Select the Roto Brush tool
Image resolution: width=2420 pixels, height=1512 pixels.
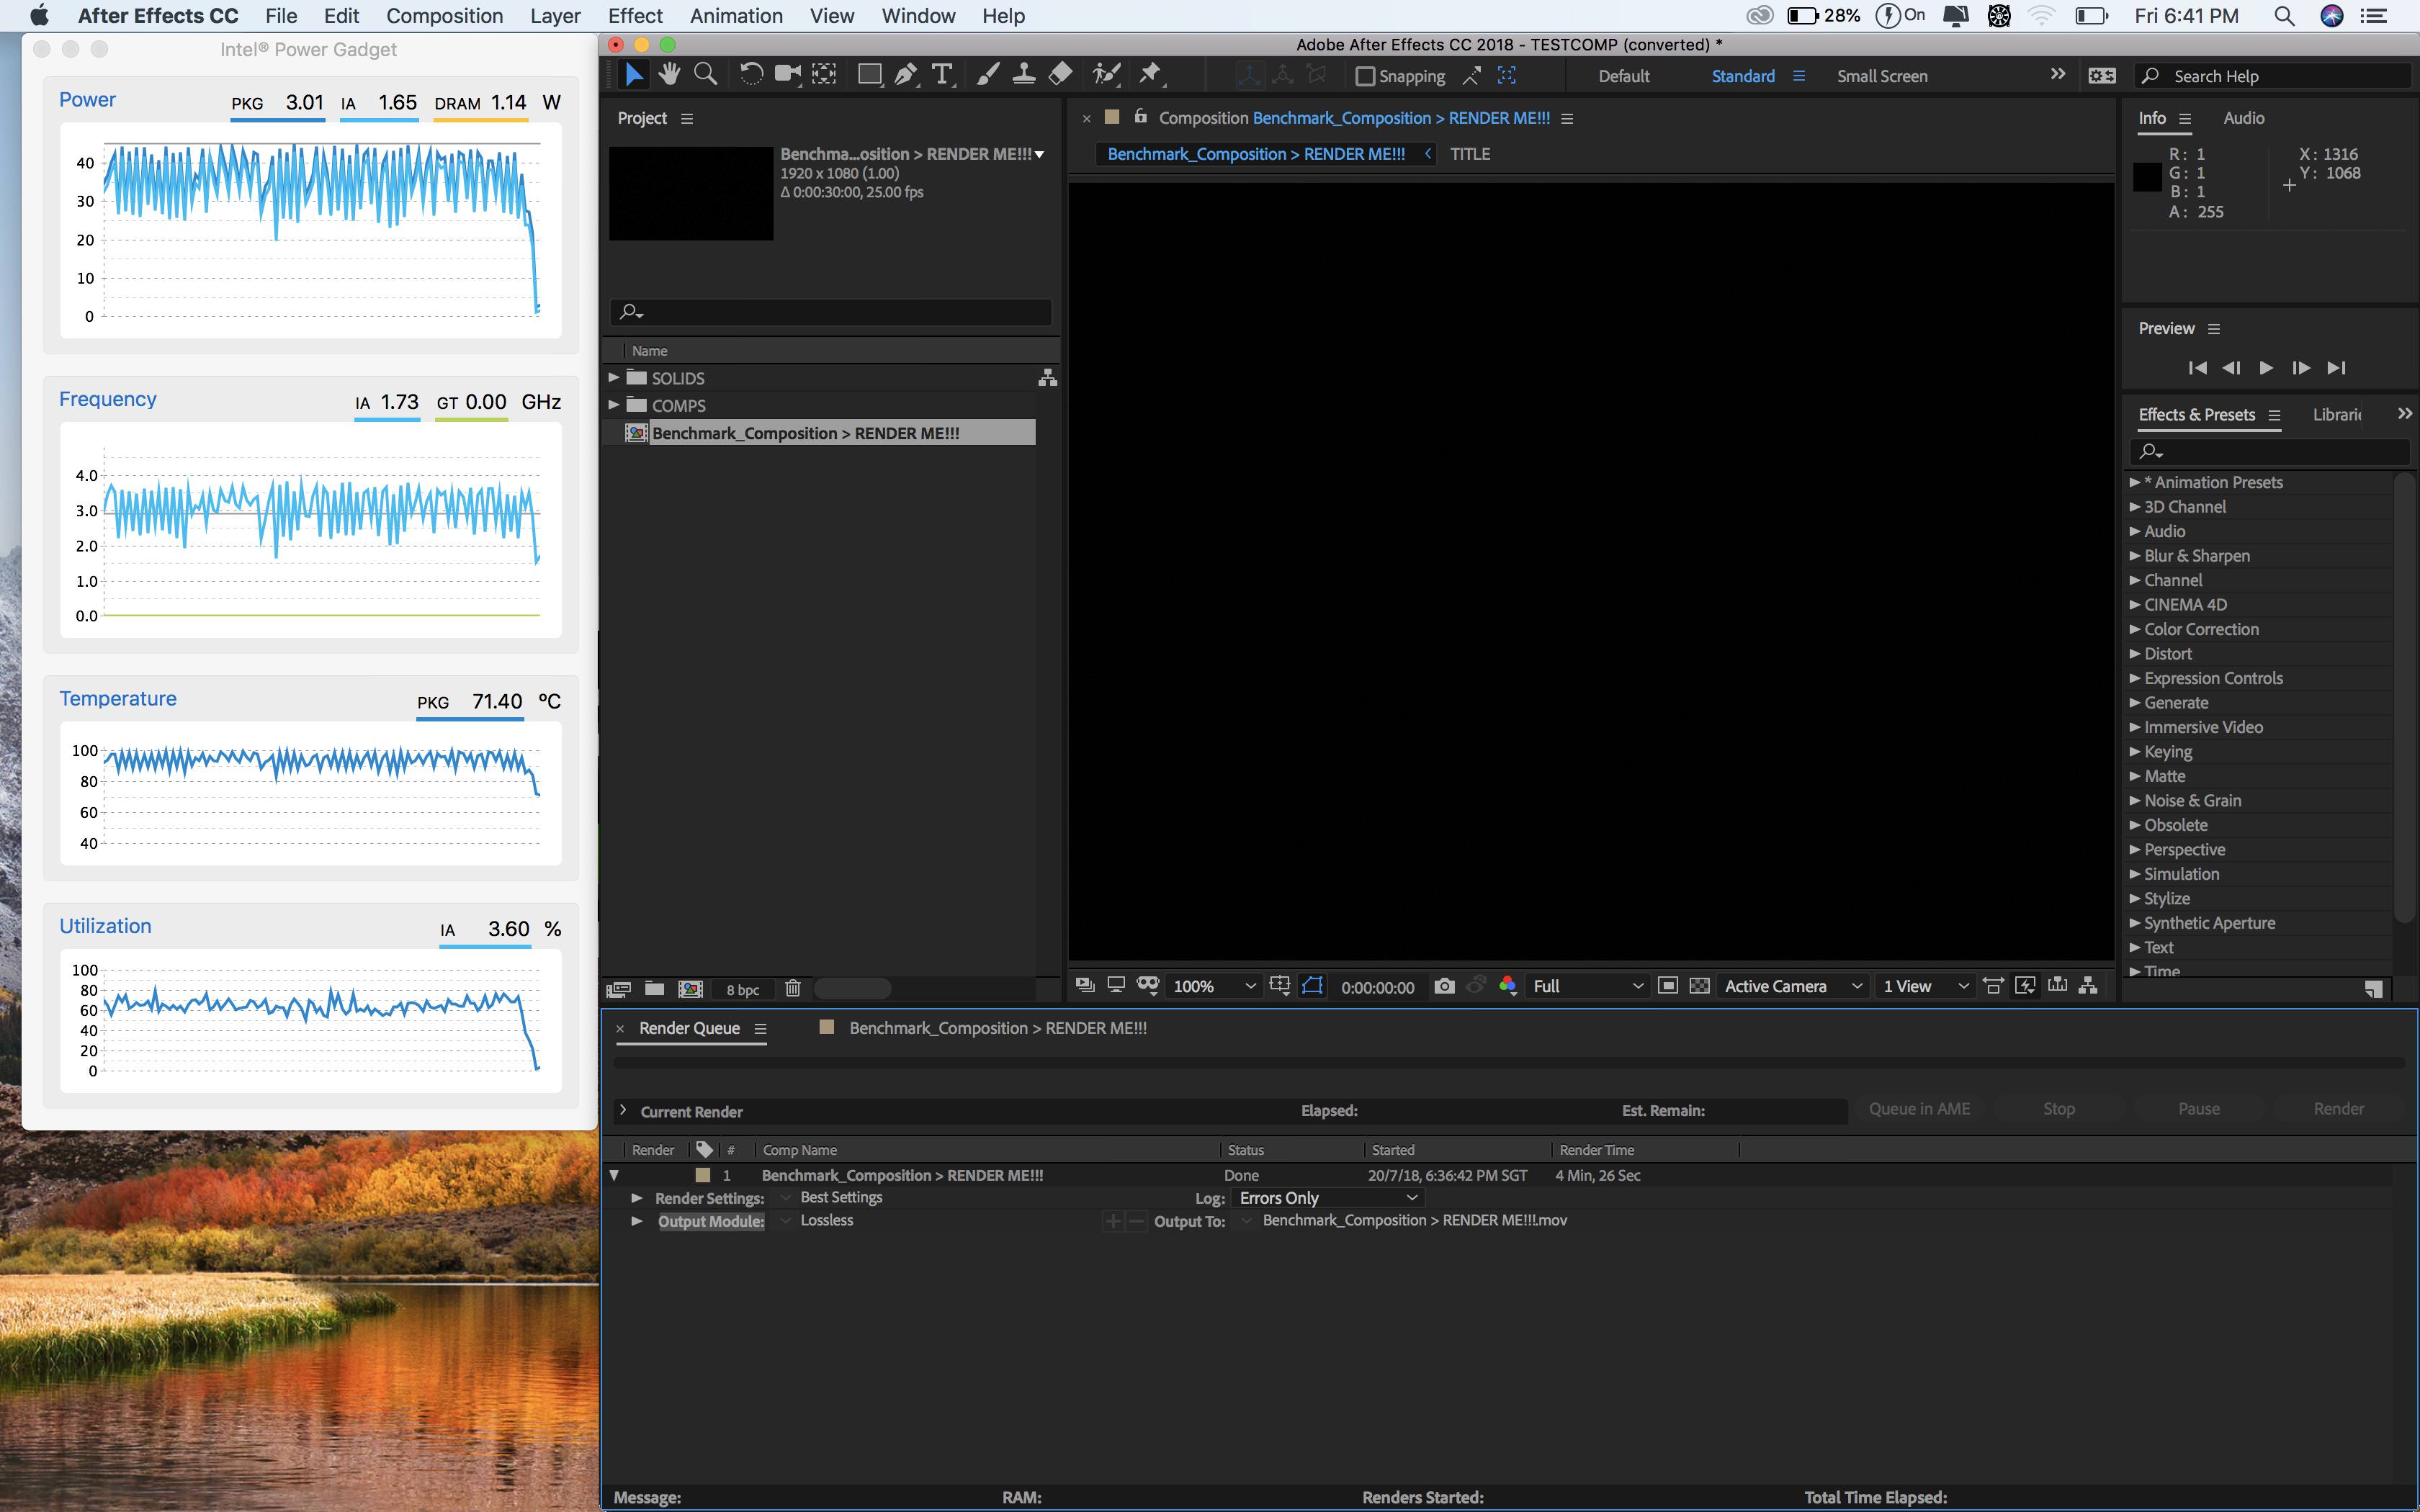1106,75
